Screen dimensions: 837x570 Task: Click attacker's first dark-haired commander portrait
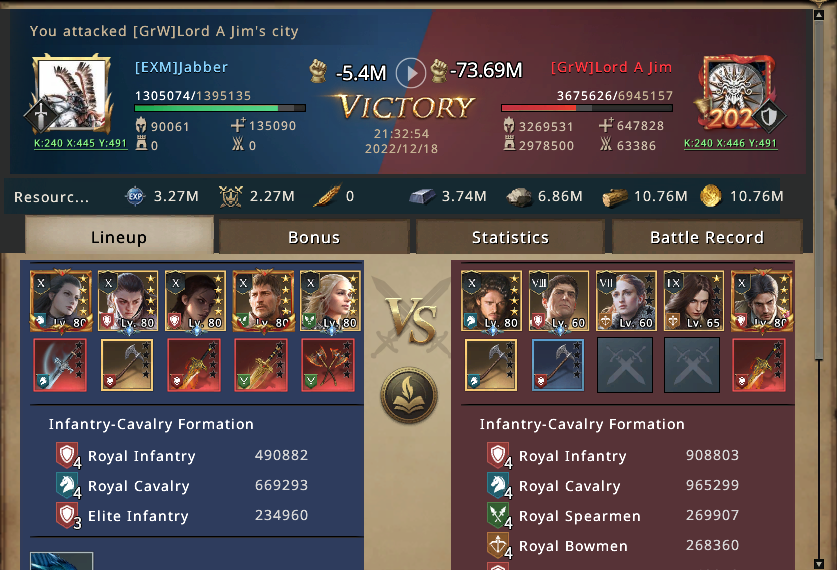pos(60,301)
